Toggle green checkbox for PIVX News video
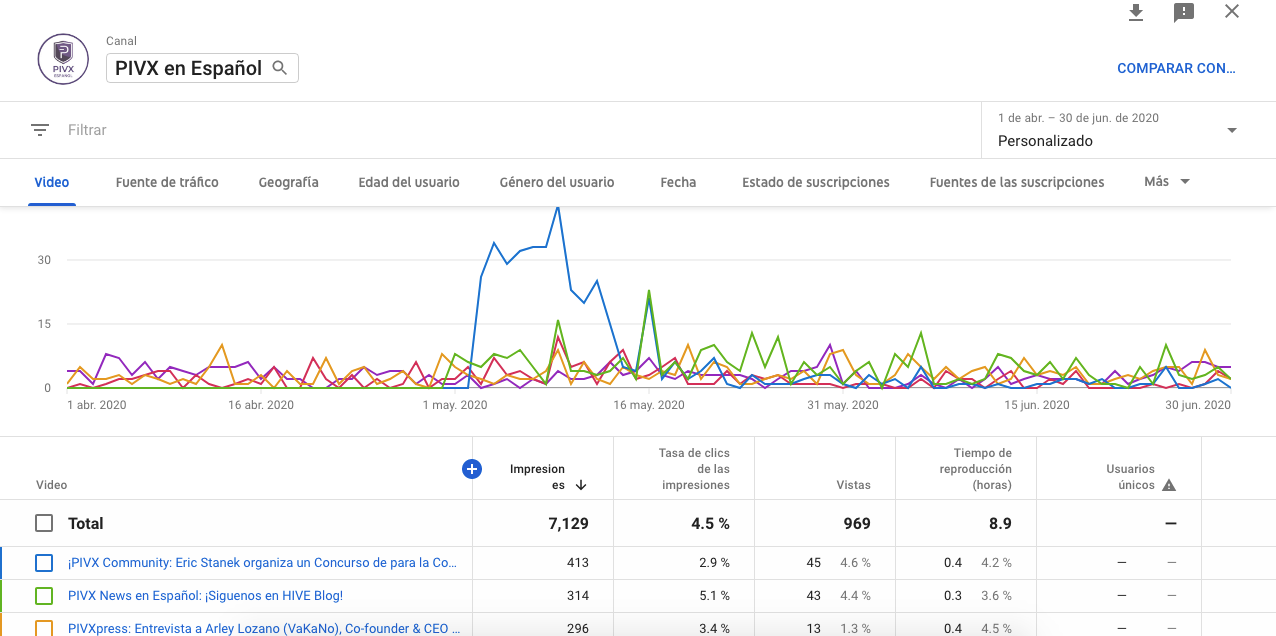1276x636 pixels. pyautogui.click(x=44, y=596)
